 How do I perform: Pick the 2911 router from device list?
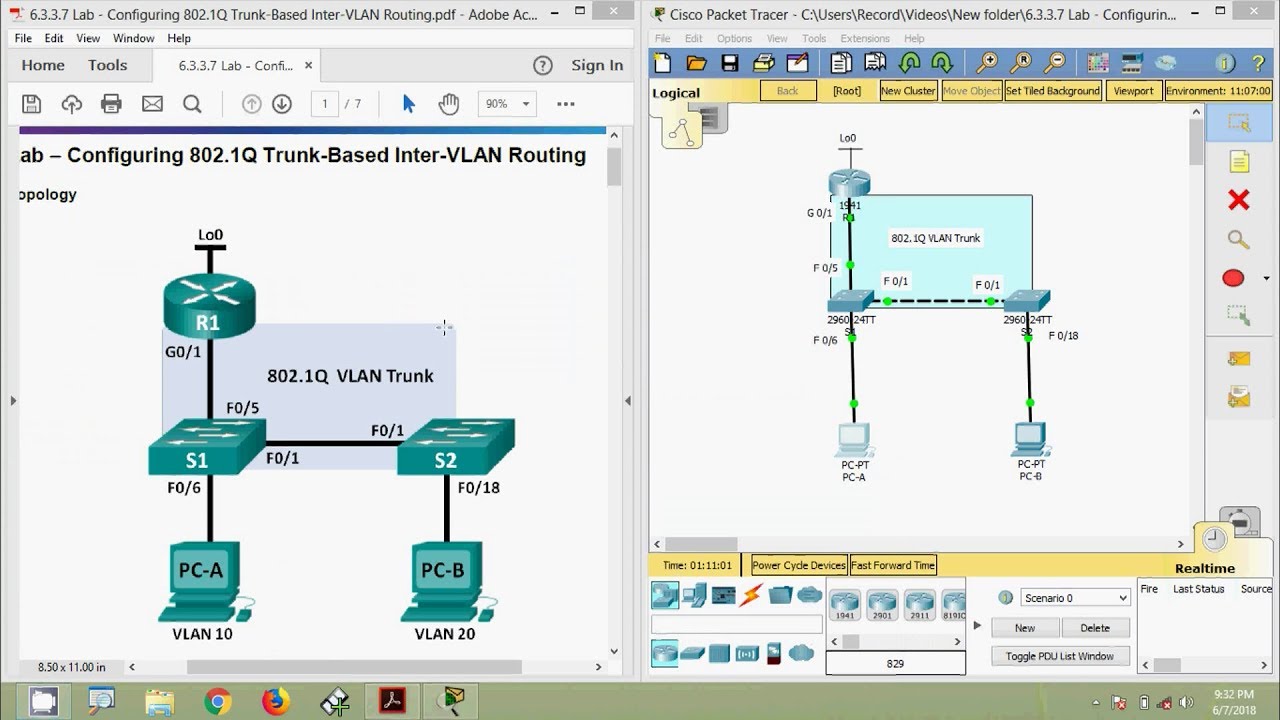click(918, 605)
